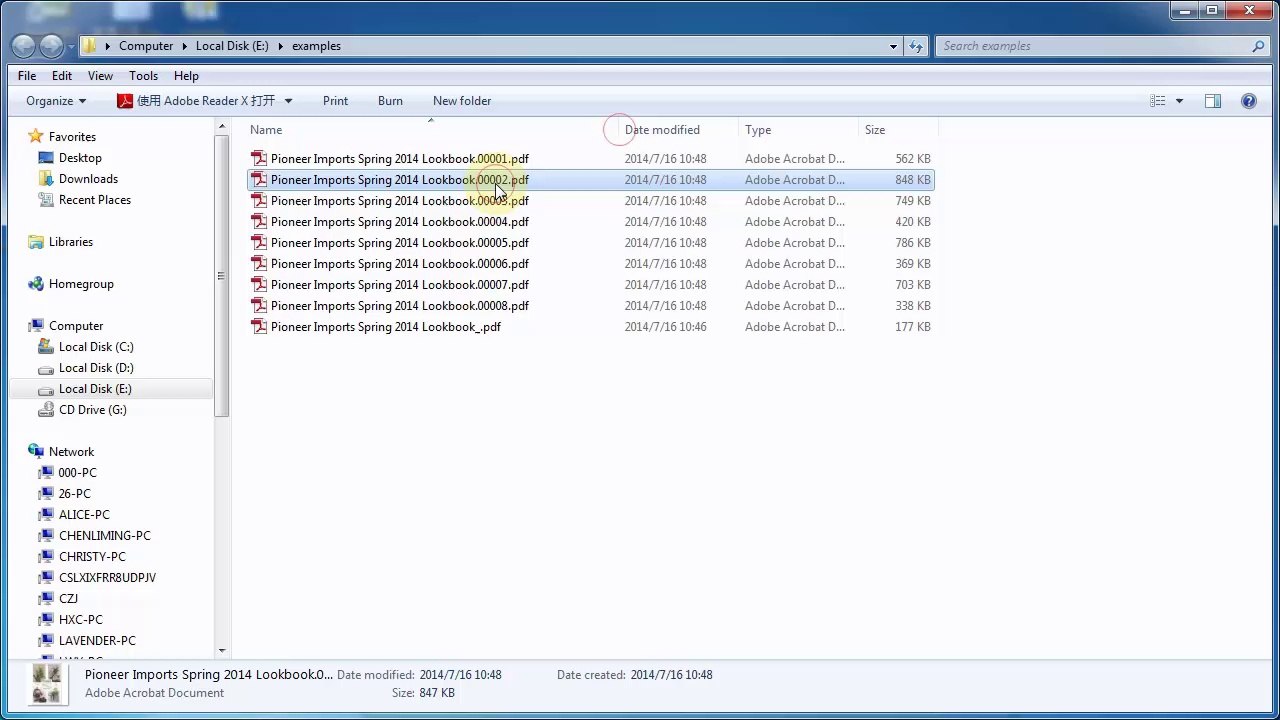Click PDF icon of Lookbook.00006.pdf
Screen dimensions: 1280x720
[259, 264]
